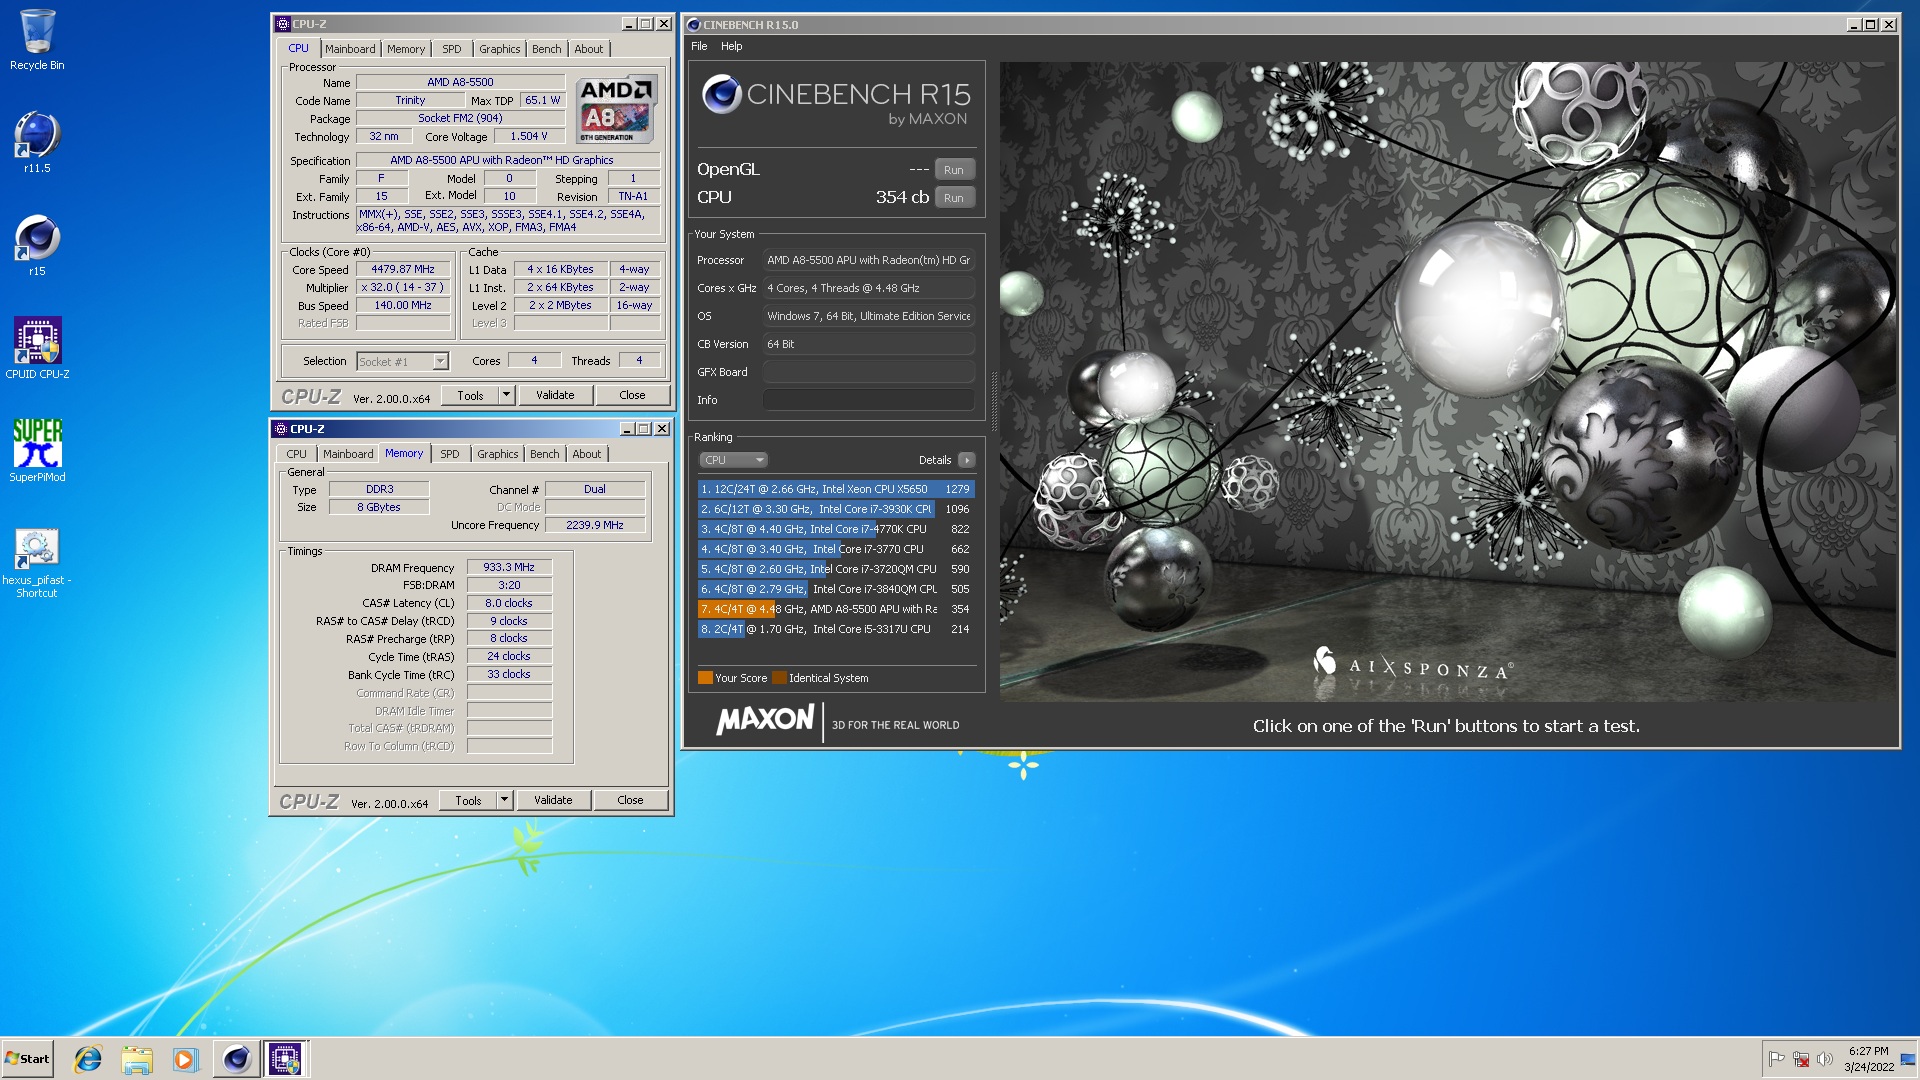Open the CPU ranking type dropdown
1920x1080 pixels.
pyautogui.click(x=733, y=460)
